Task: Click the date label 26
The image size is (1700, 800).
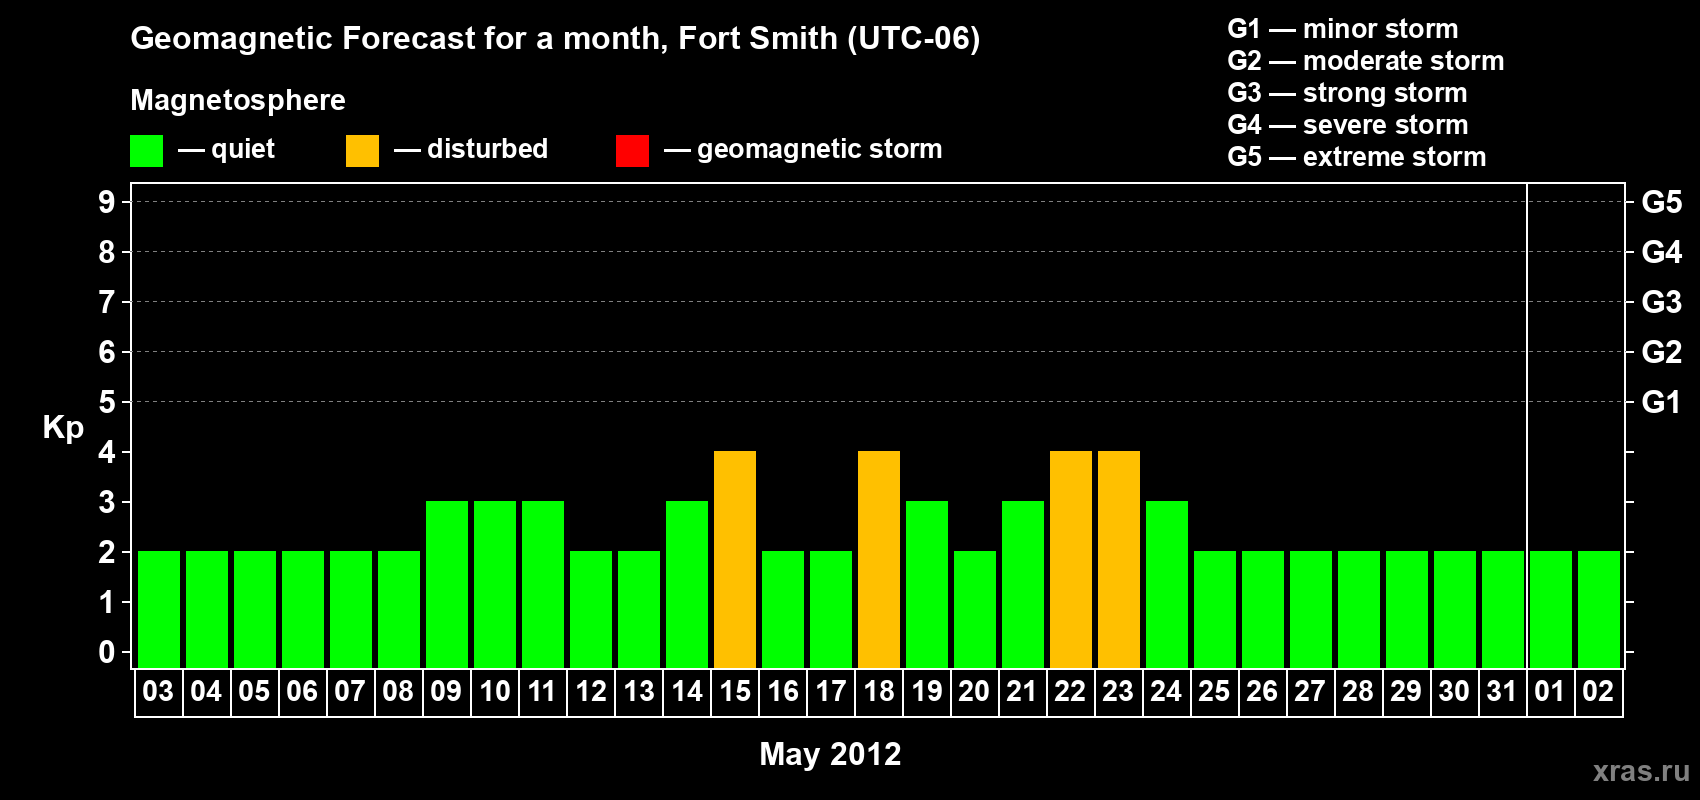Action: [x=1262, y=691]
